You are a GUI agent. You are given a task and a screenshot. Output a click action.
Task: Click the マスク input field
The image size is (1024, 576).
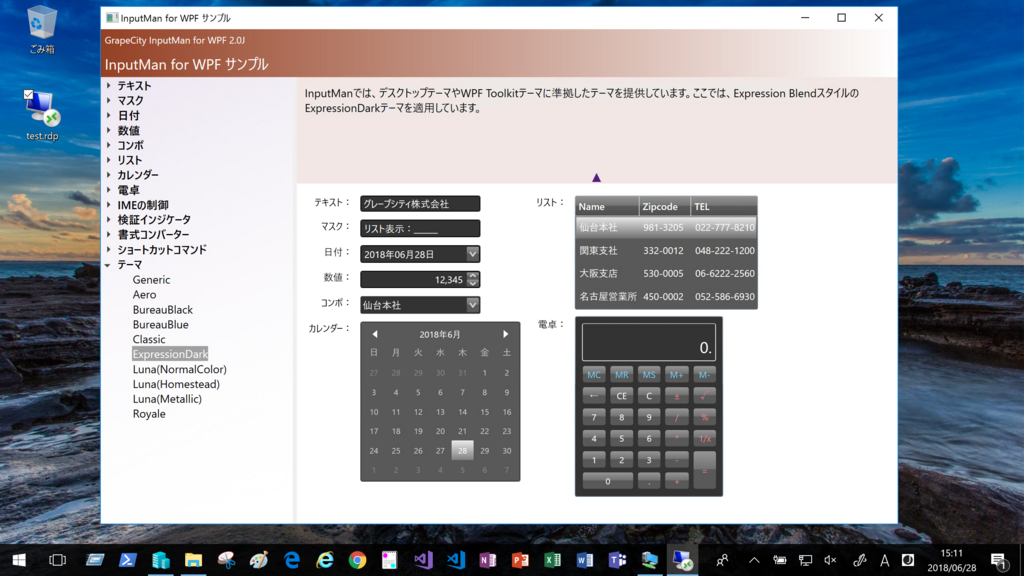(x=420, y=229)
